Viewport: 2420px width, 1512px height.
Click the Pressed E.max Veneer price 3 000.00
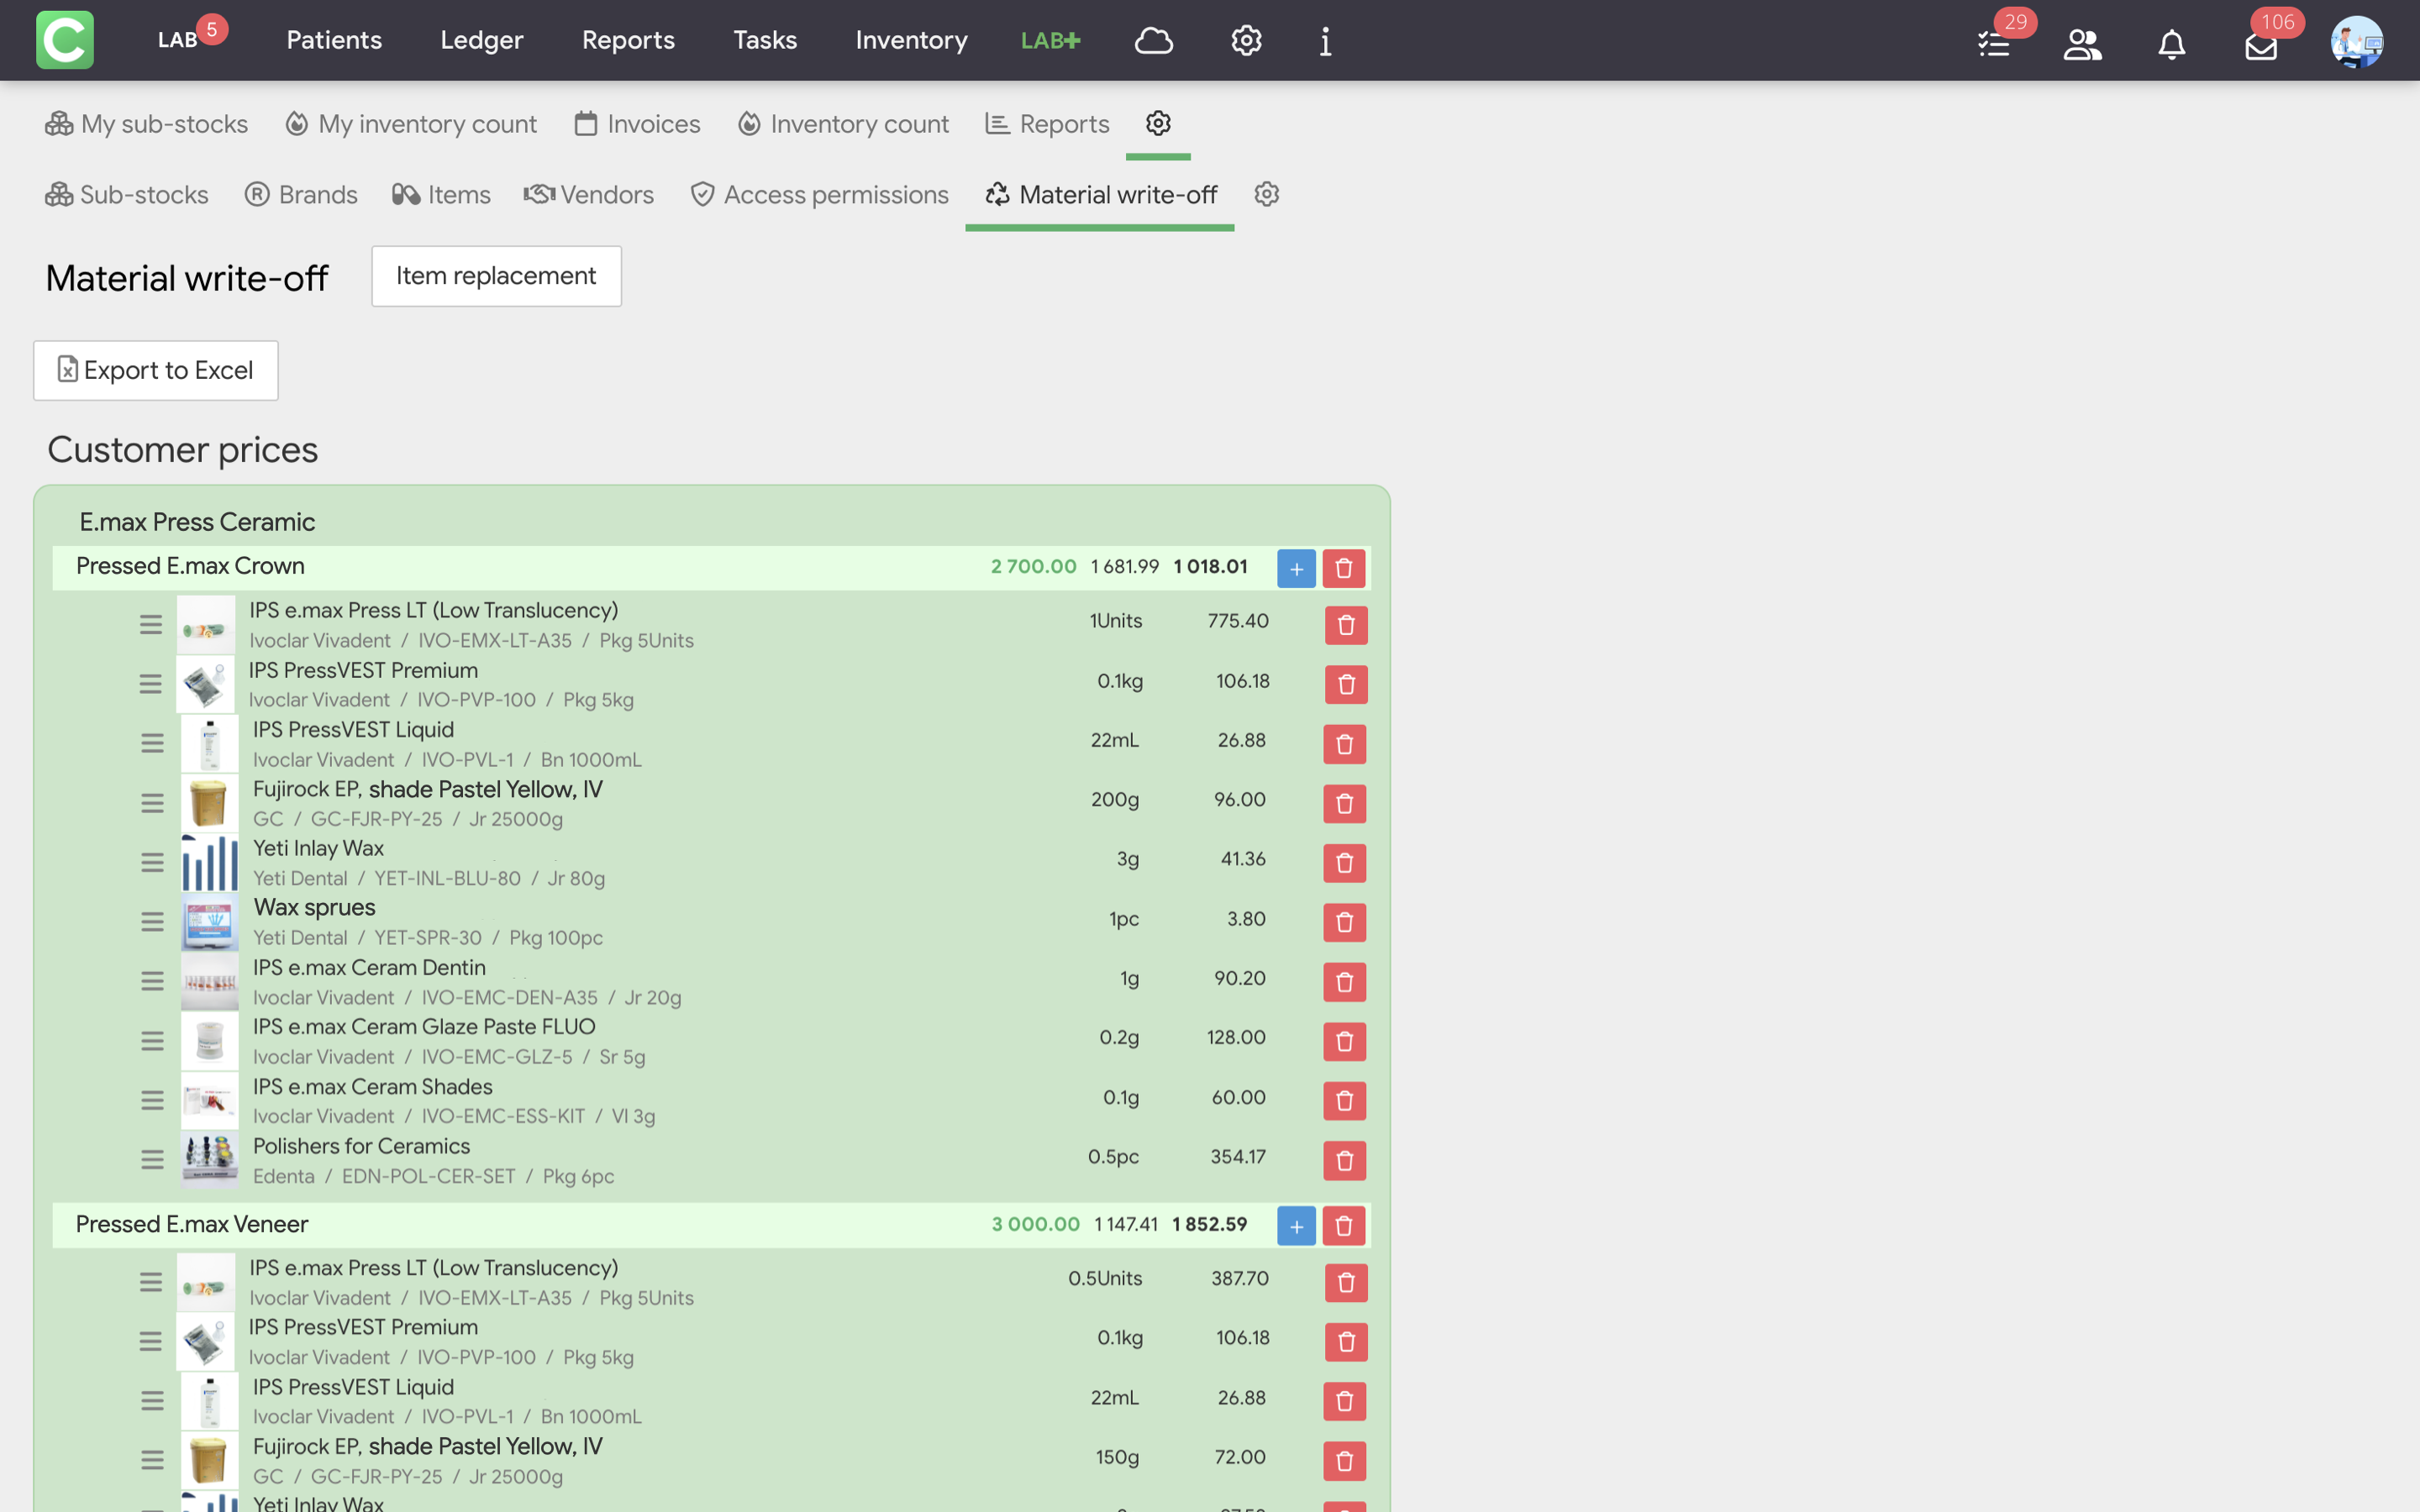(x=1036, y=1224)
